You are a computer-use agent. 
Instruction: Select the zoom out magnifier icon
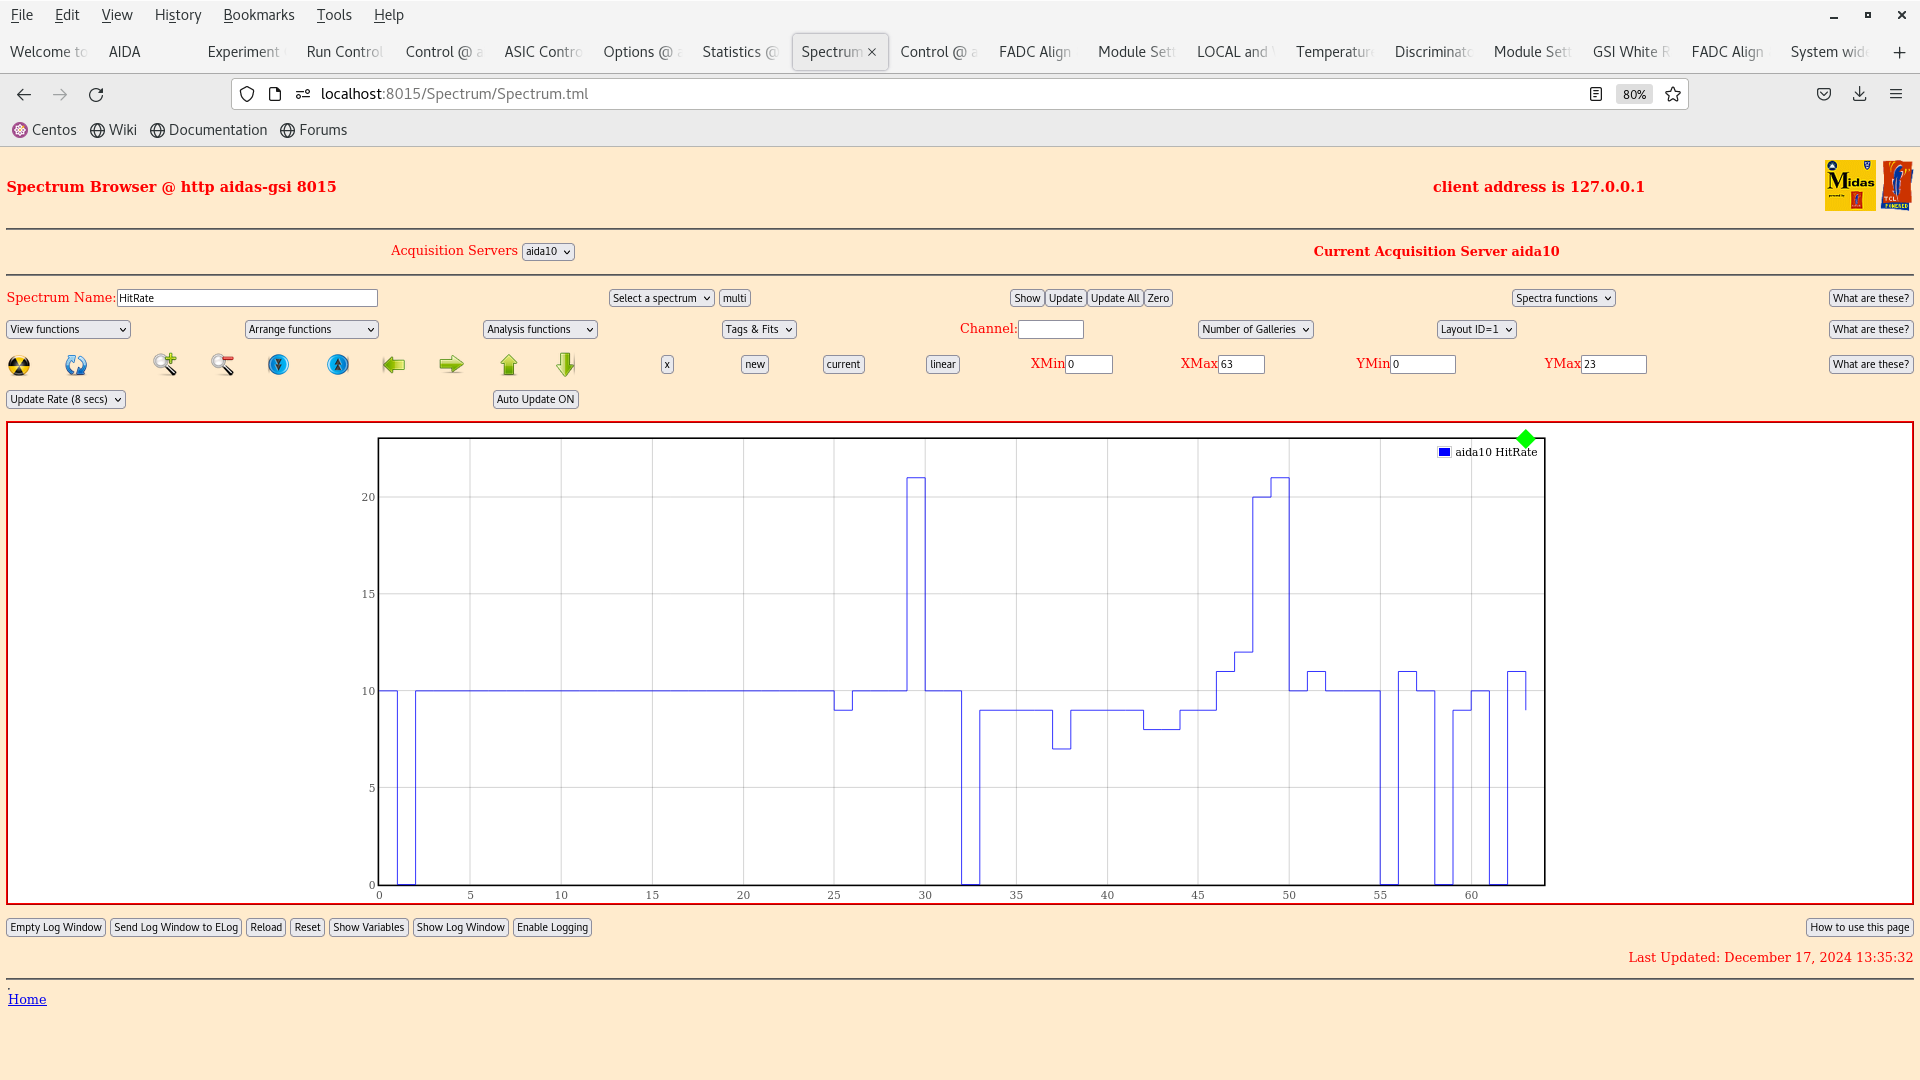(x=222, y=364)
